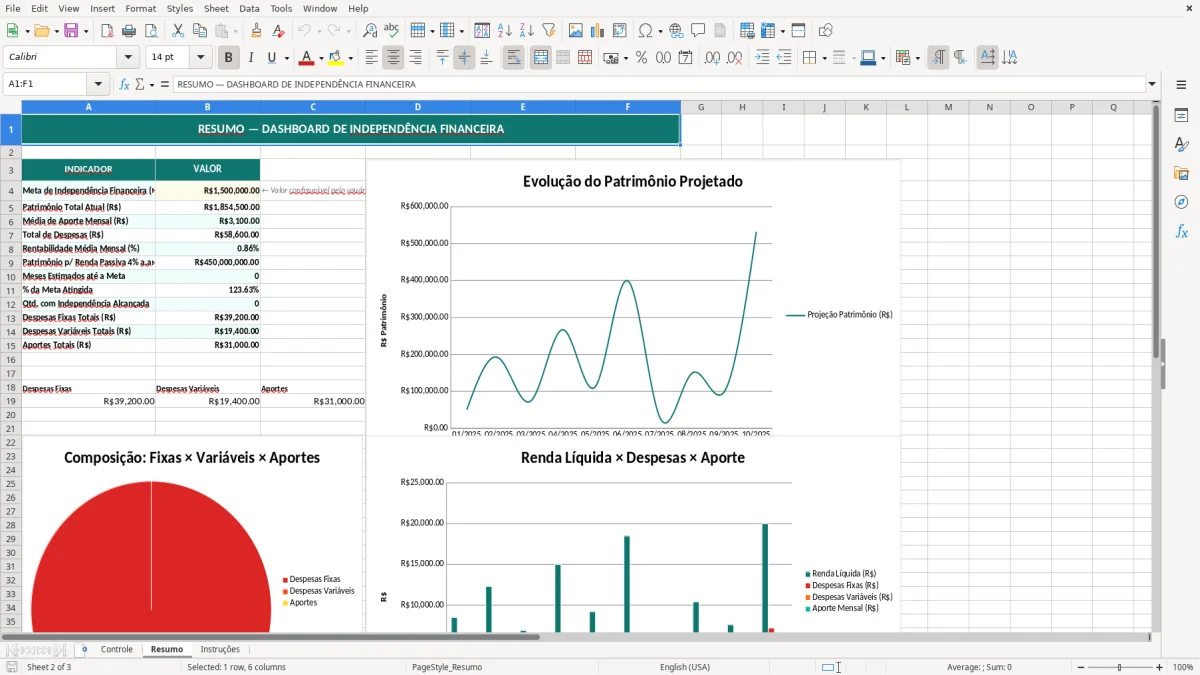This screenshot has width=1200, height=675.
Task: Click the Save document icon
Action: (x=71, y=31)
